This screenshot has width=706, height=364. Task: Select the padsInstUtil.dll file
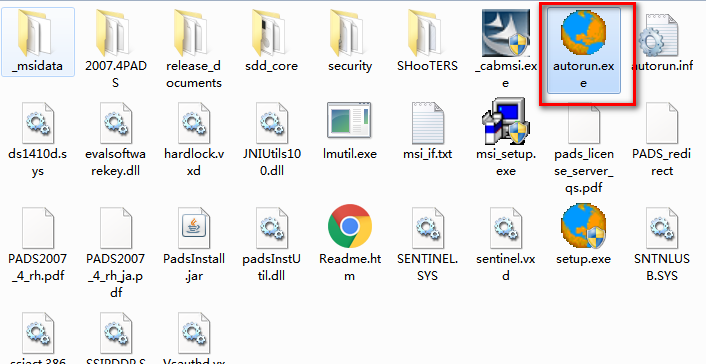pyautogui.click(x=272, y=245)
